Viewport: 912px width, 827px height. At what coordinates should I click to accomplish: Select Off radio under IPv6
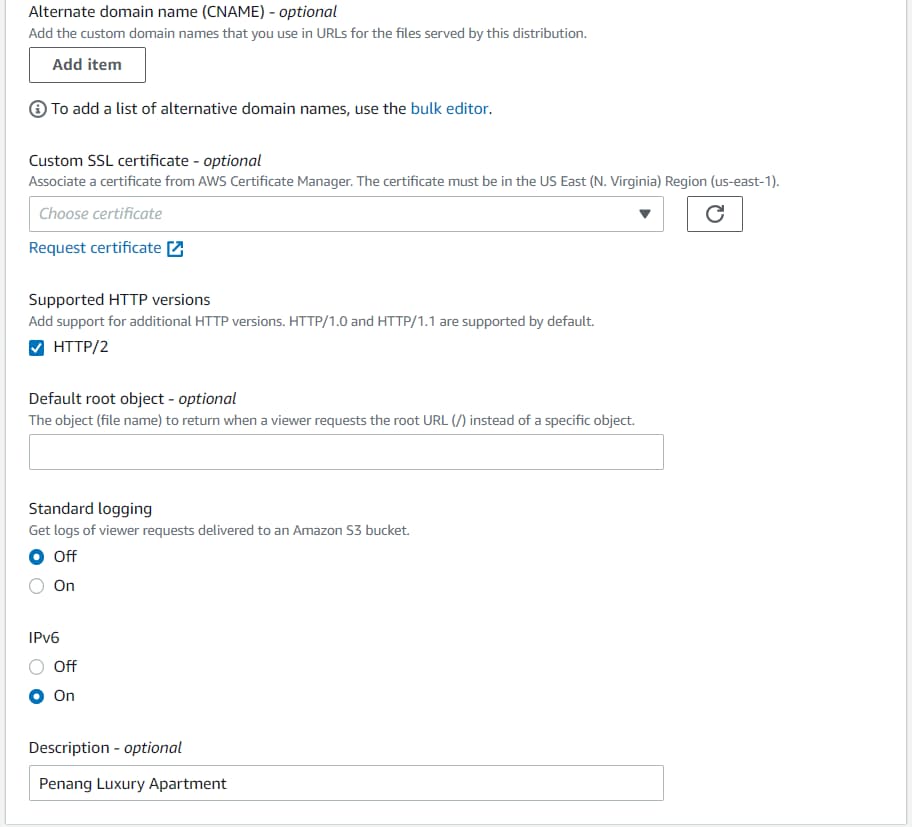coord(36,666)
